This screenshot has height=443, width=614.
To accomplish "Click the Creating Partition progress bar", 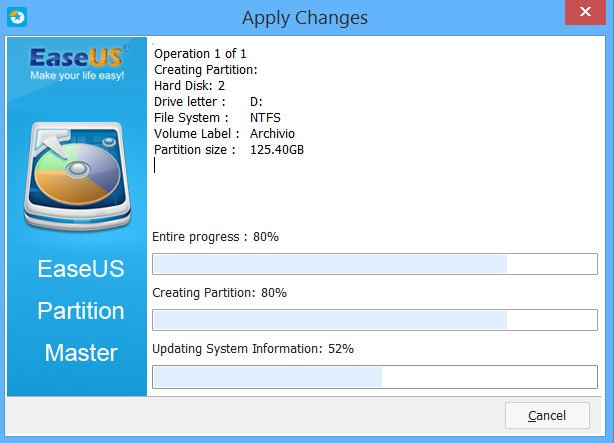I will click(375, 320).
